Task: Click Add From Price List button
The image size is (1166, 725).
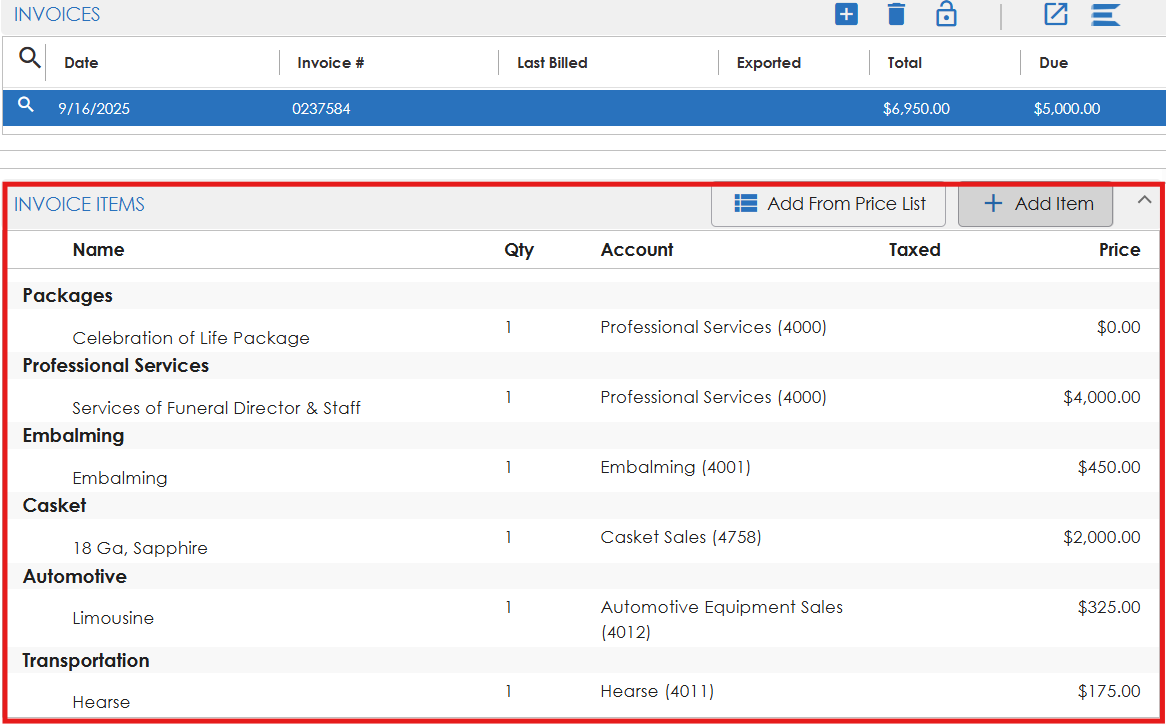Action: tap(829, 204)
